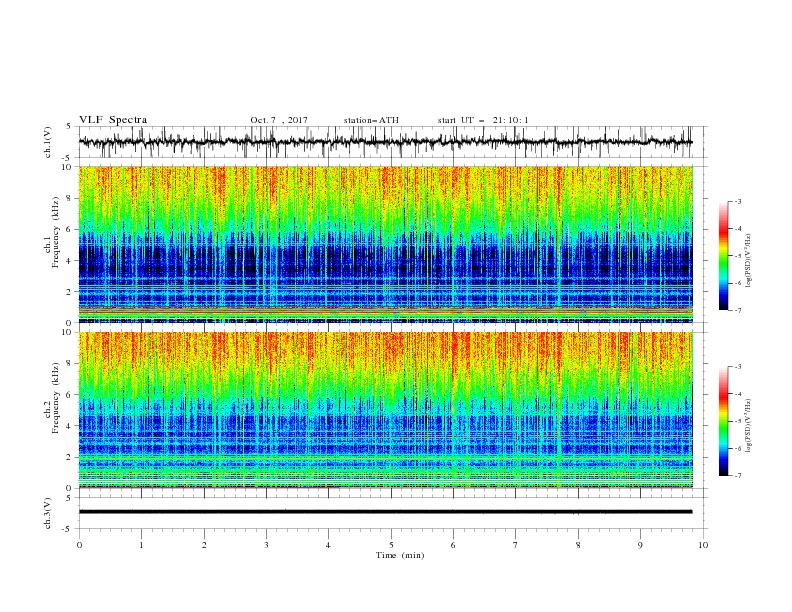Click the "-4" tick on ch.2 colorbar
The width and height of the screenshot is (792, 612).
737,394
